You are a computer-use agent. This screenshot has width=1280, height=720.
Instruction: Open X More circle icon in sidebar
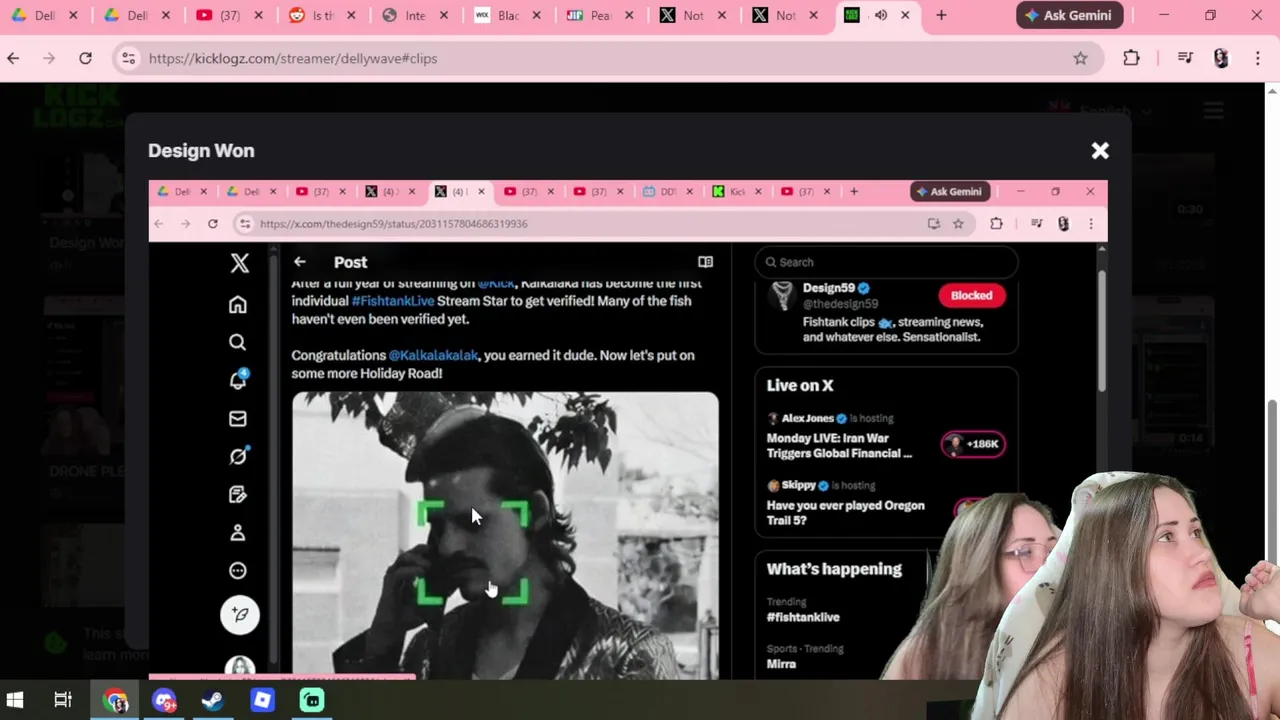[x=238, y=571]
